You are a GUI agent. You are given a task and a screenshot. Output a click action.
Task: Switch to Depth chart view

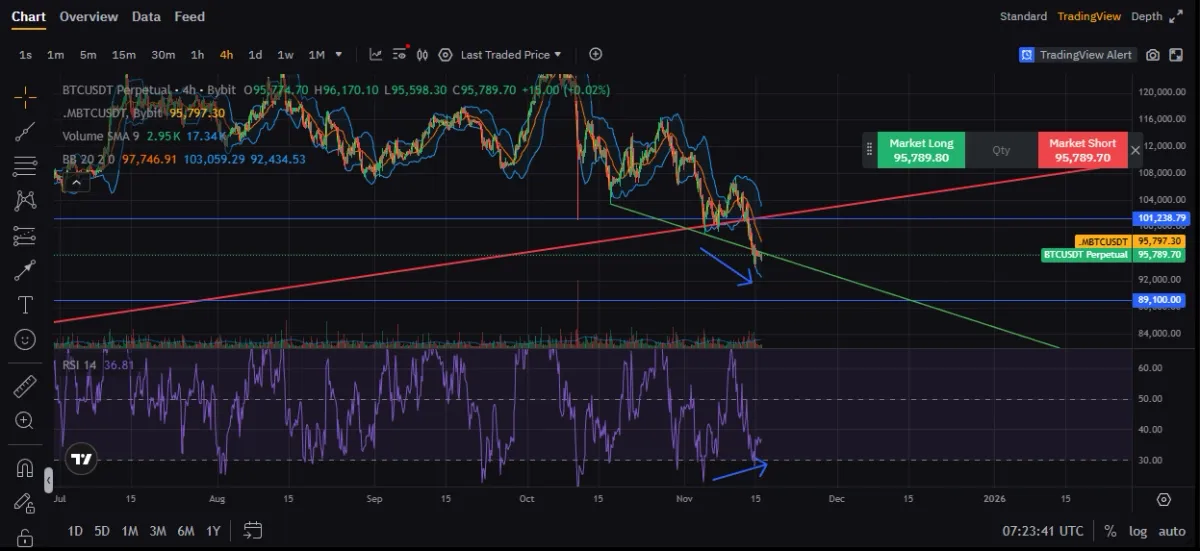coord(1147,16)
